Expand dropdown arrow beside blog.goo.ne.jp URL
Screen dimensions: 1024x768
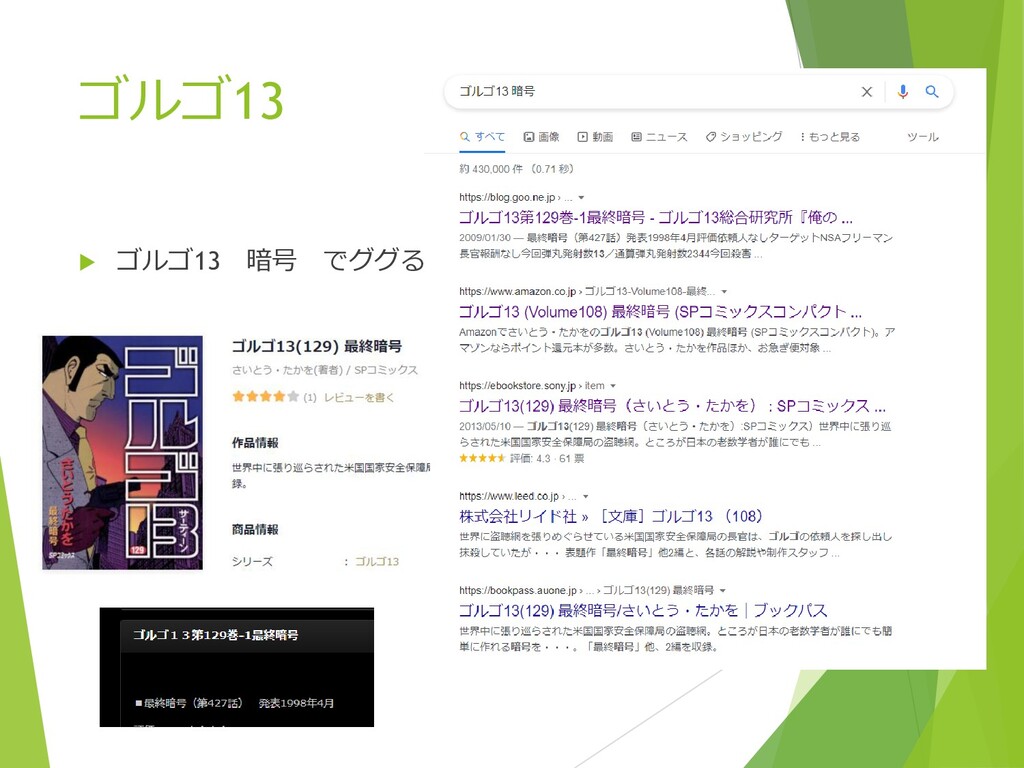[581, 197]
